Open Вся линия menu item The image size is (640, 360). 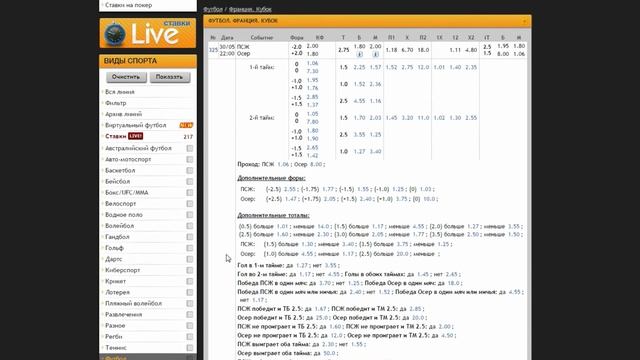(x=120, y=92)
